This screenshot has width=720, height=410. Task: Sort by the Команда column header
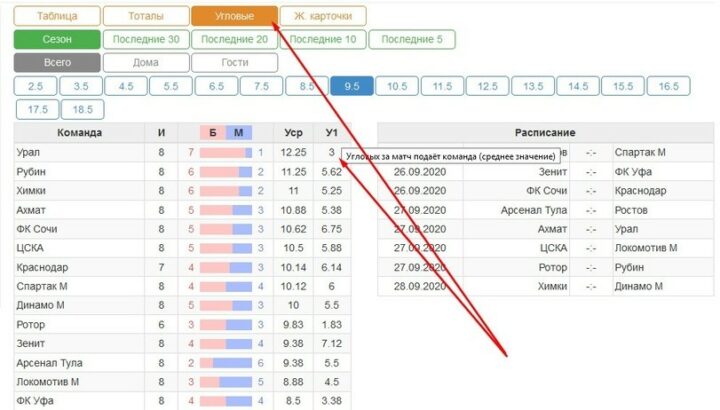click(79, 133)
